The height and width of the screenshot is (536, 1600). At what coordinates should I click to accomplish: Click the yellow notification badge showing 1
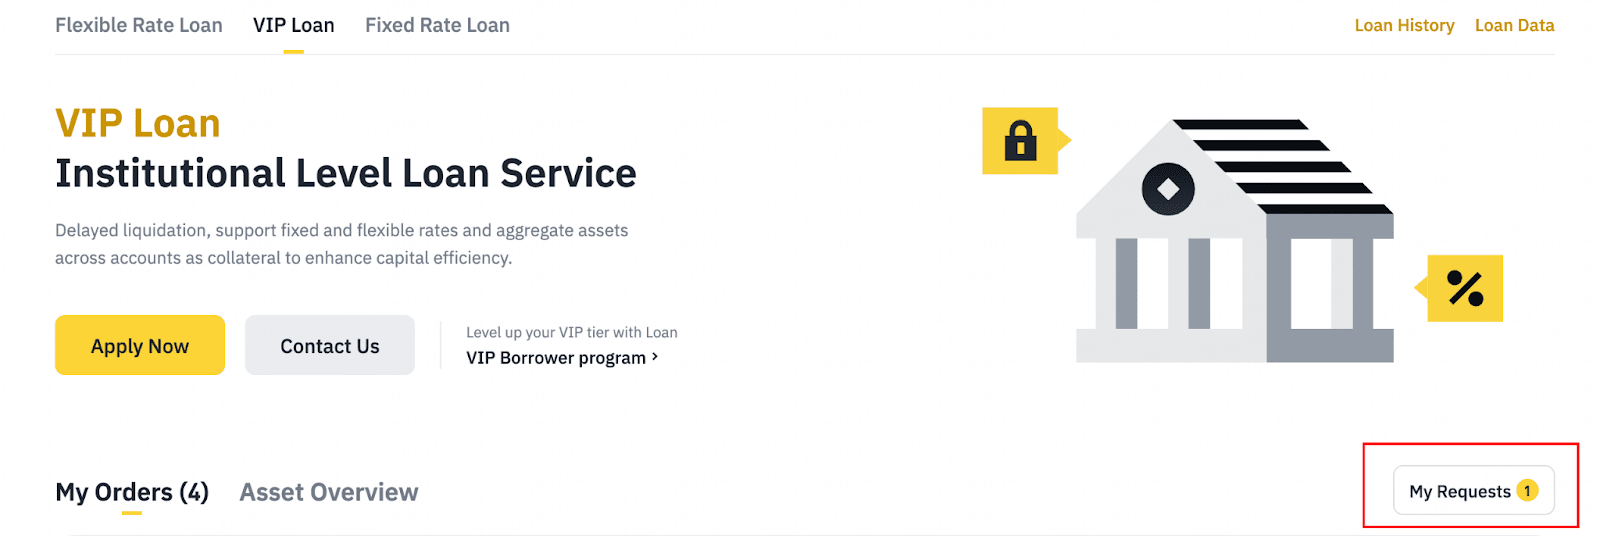tap(1527, 490)
